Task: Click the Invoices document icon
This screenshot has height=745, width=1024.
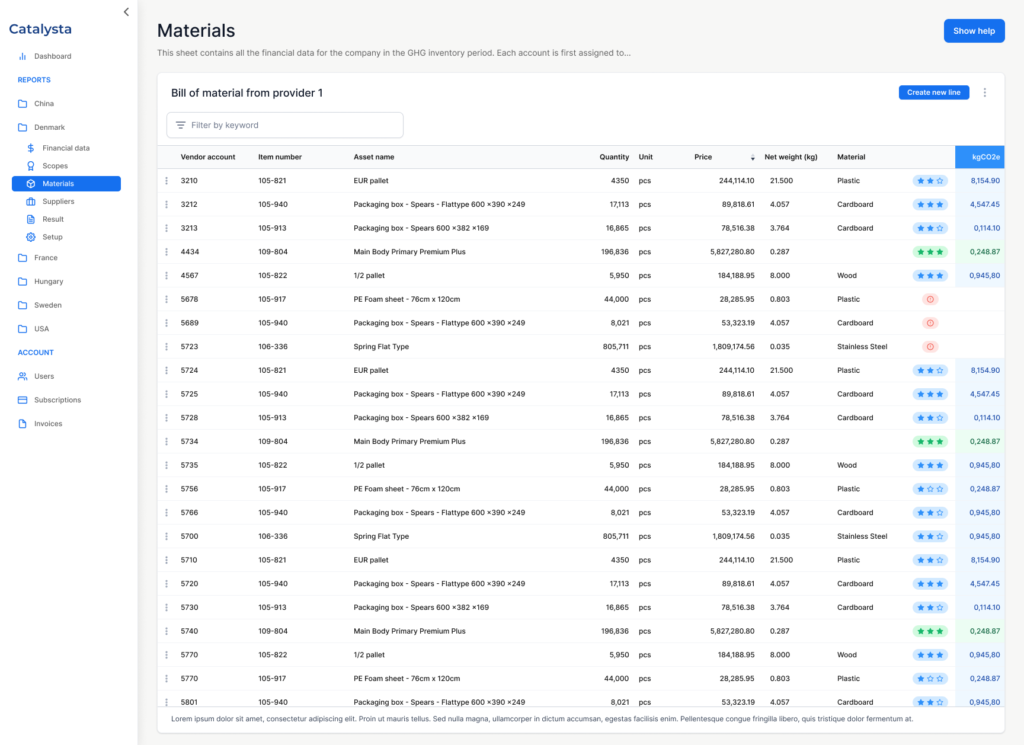Action: tap(23, 424)
